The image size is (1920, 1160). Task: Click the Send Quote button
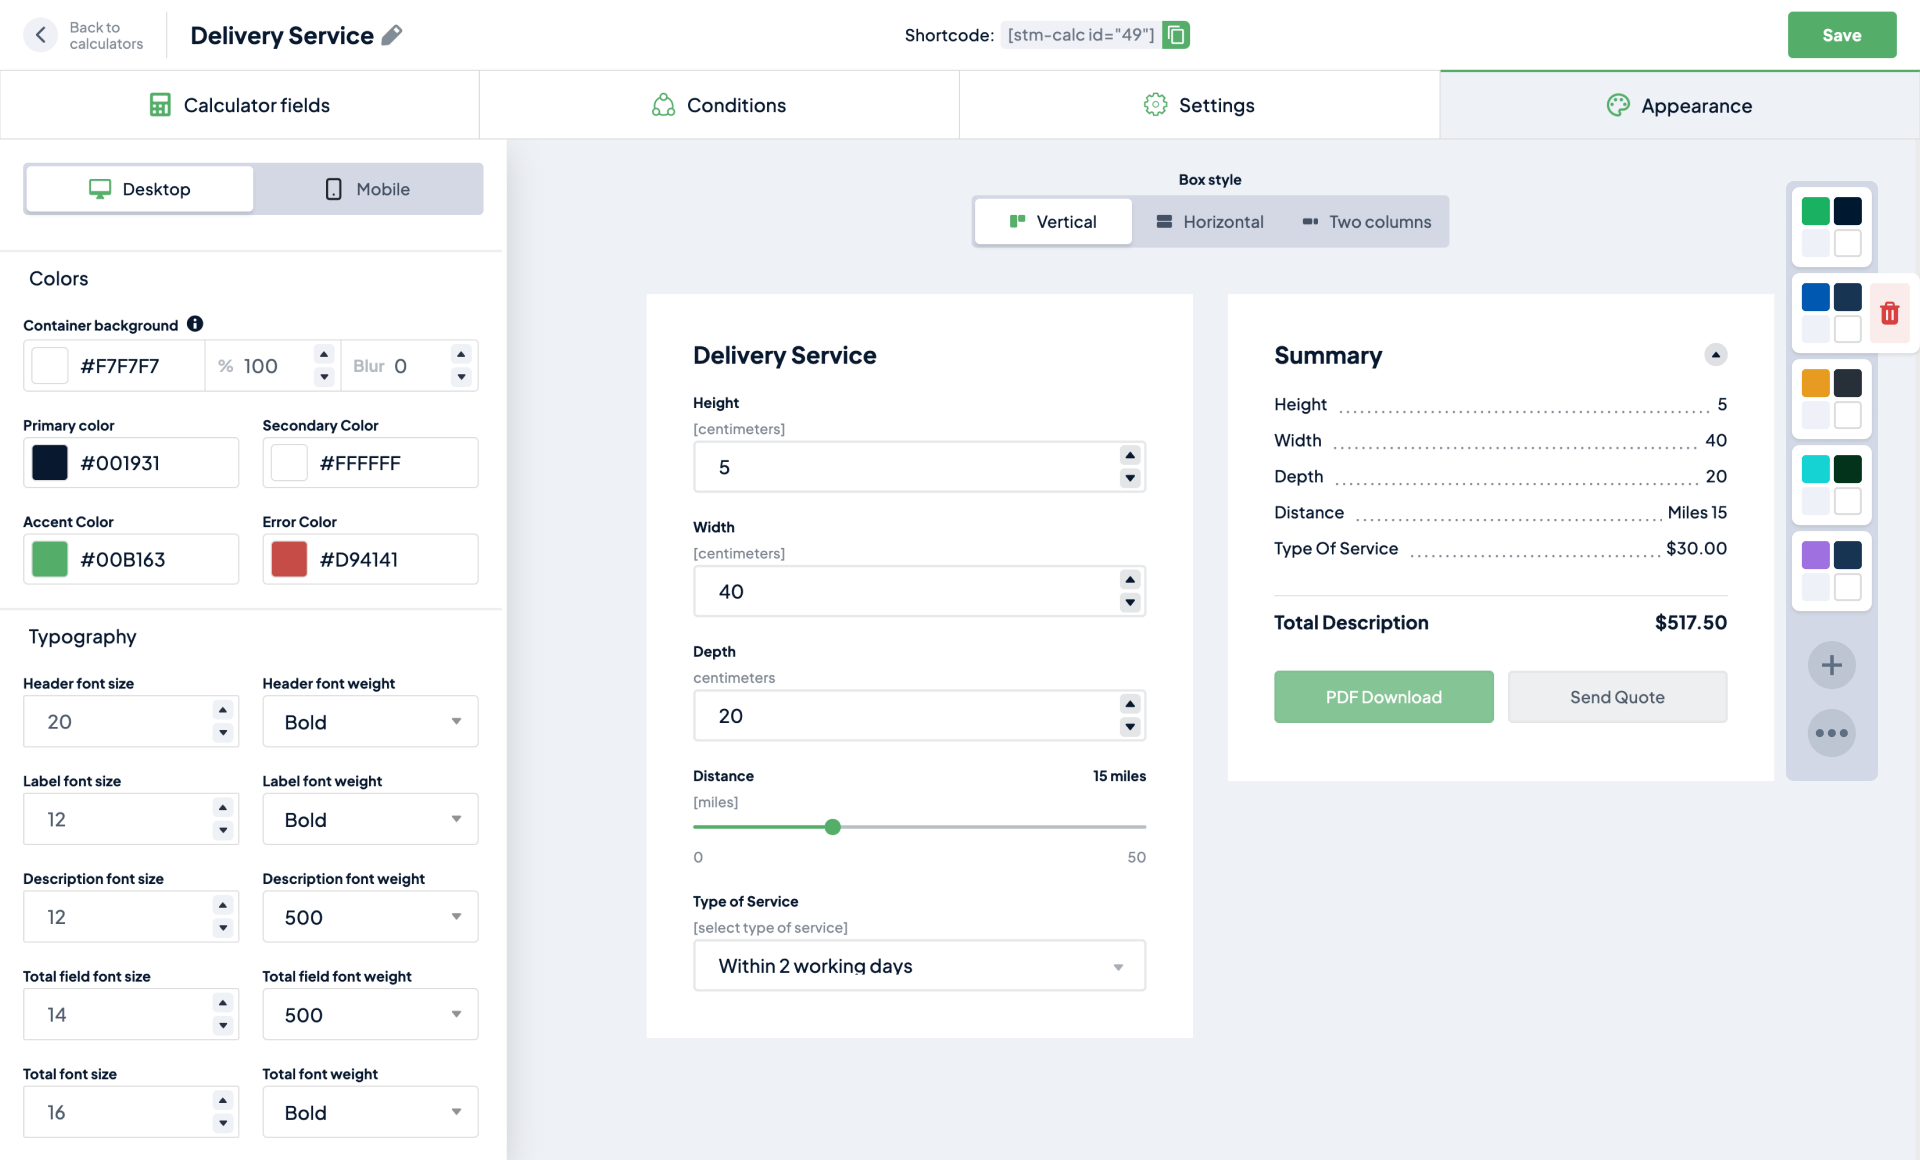(1616, 697)
